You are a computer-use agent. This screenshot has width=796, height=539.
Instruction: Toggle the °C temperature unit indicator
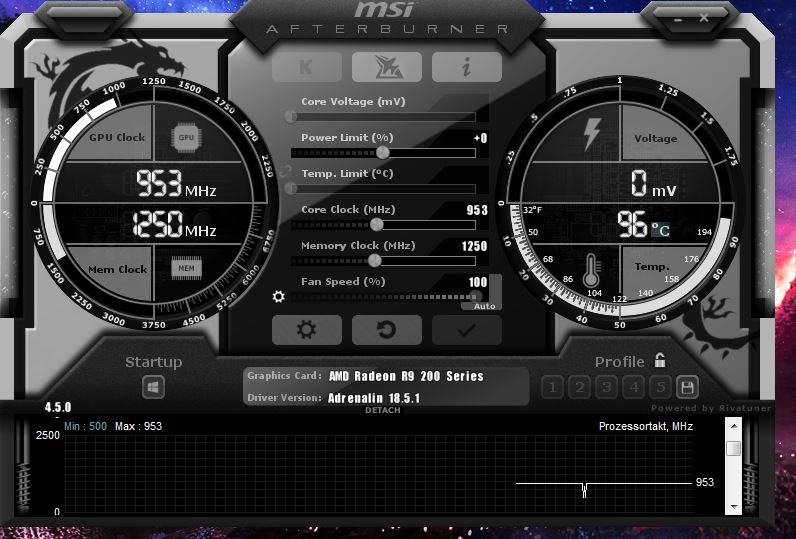[x=660, y=230]
